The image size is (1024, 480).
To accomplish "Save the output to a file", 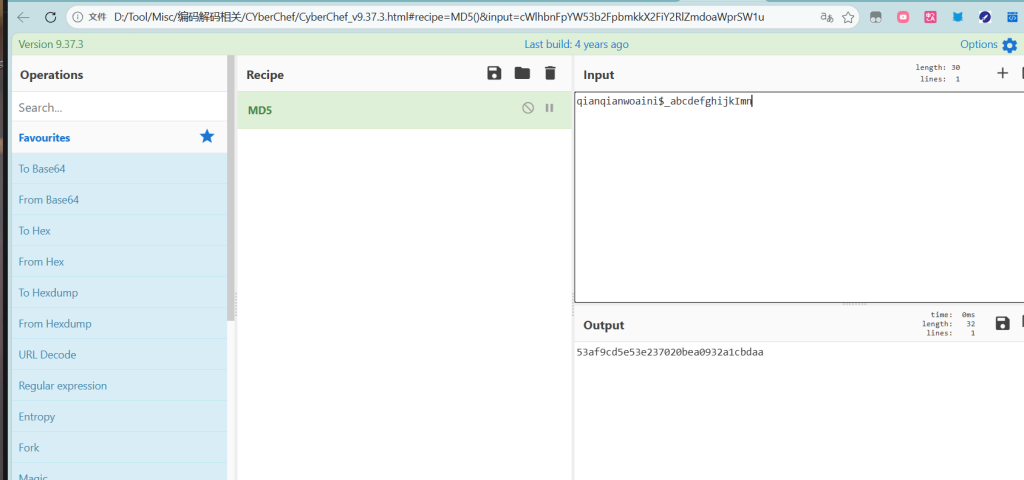I will point(1002,324).
